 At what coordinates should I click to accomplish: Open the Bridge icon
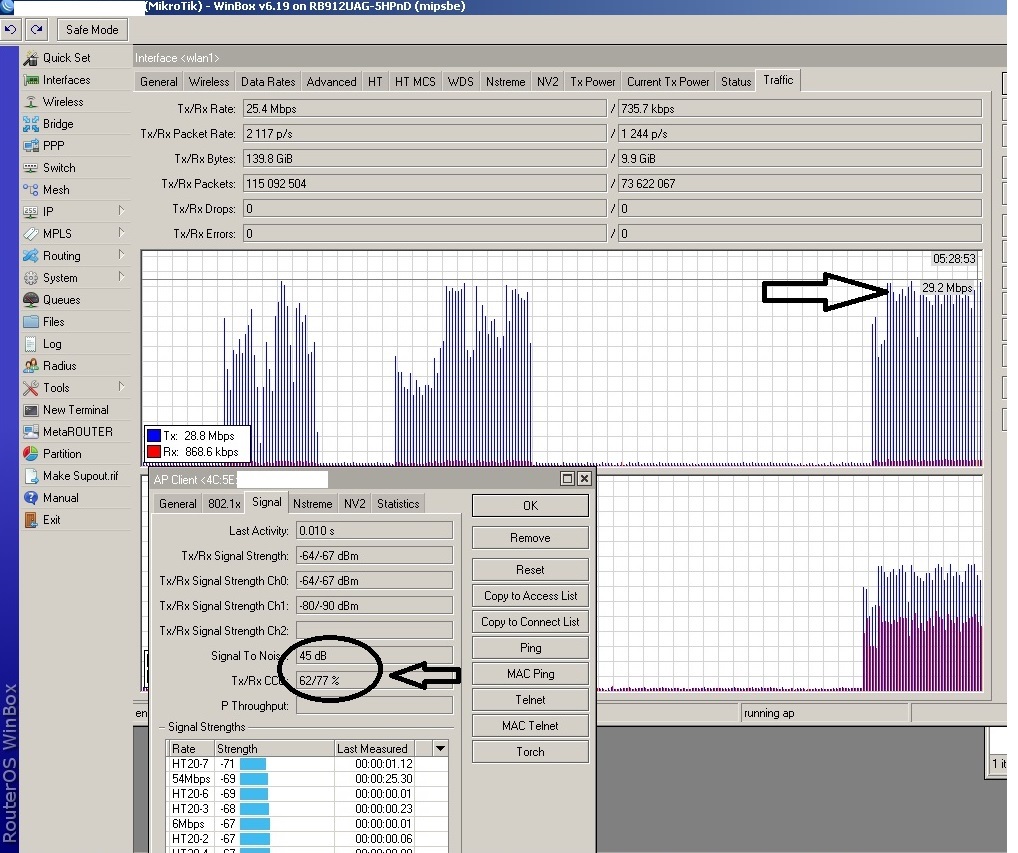point(31,124)
